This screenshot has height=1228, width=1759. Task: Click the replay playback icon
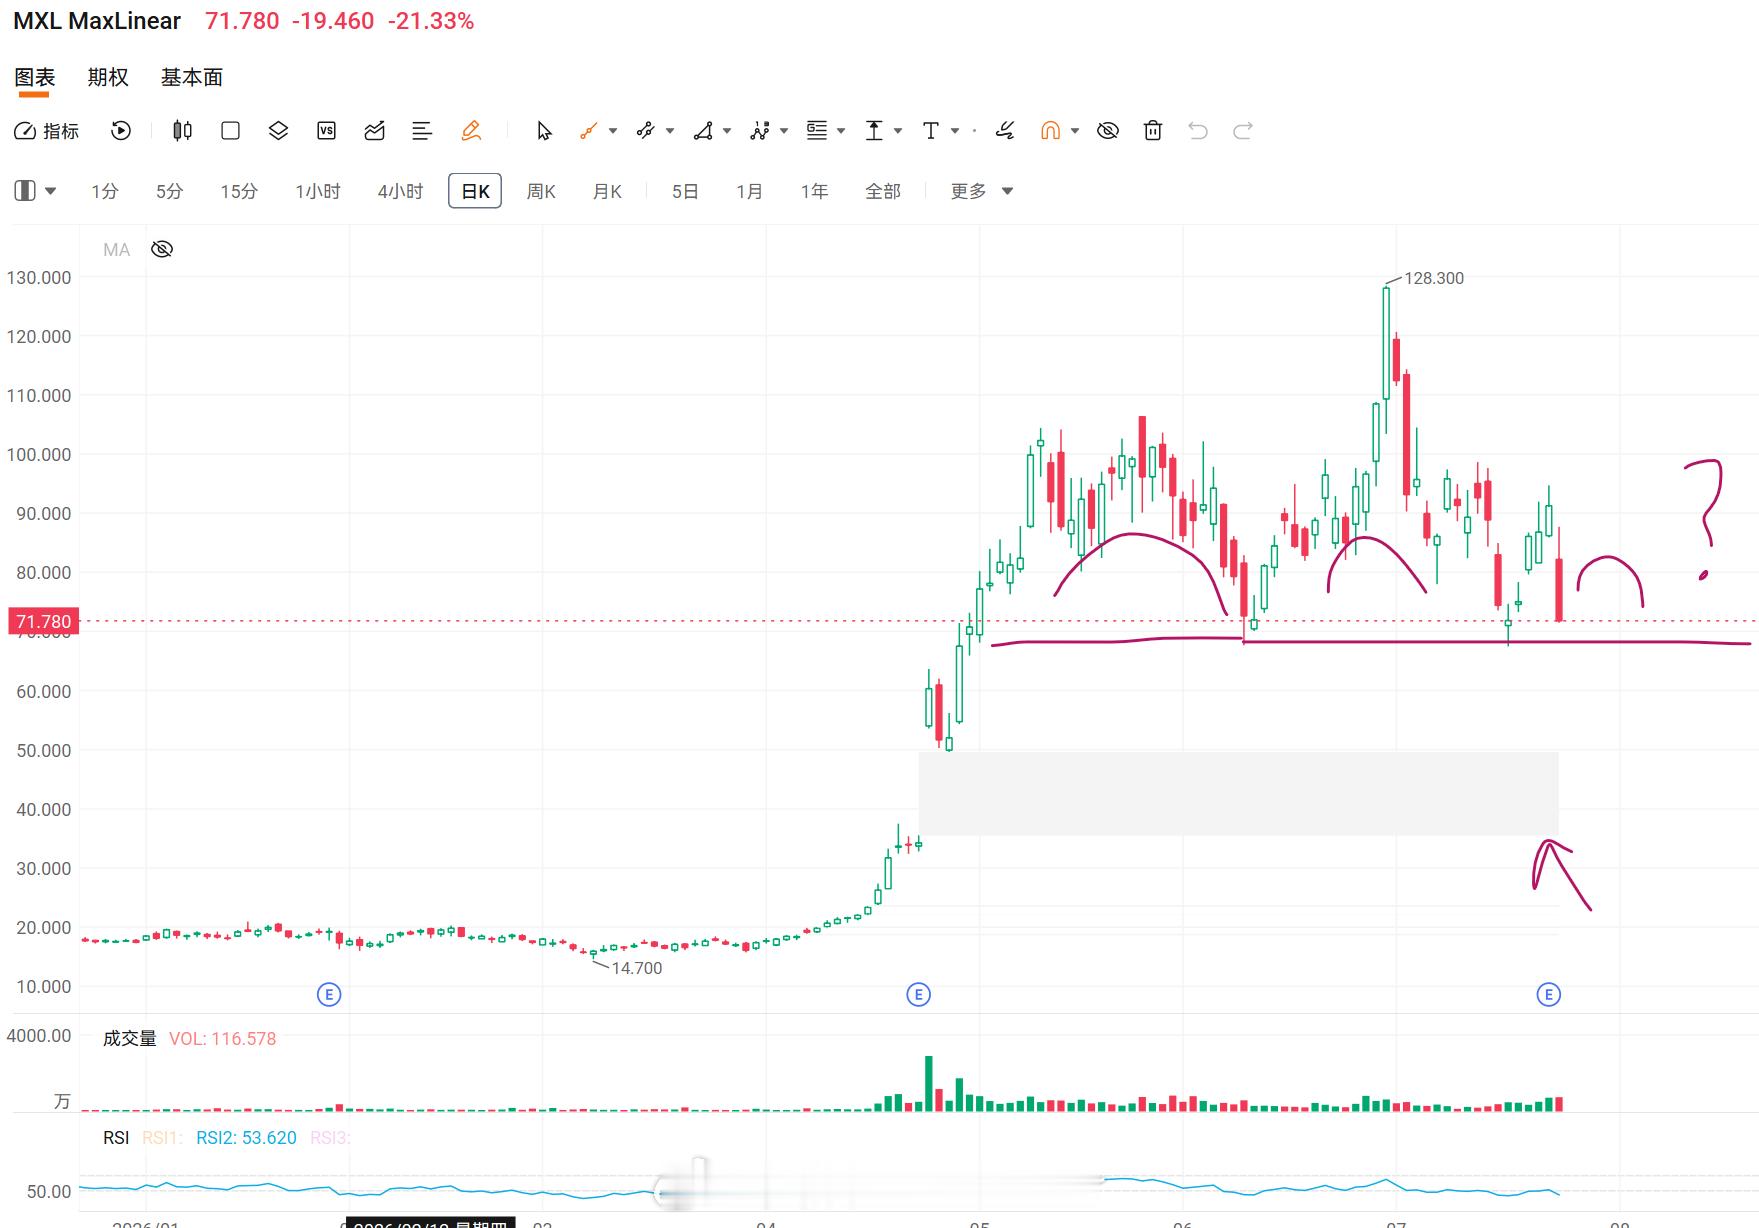point(121,131)
